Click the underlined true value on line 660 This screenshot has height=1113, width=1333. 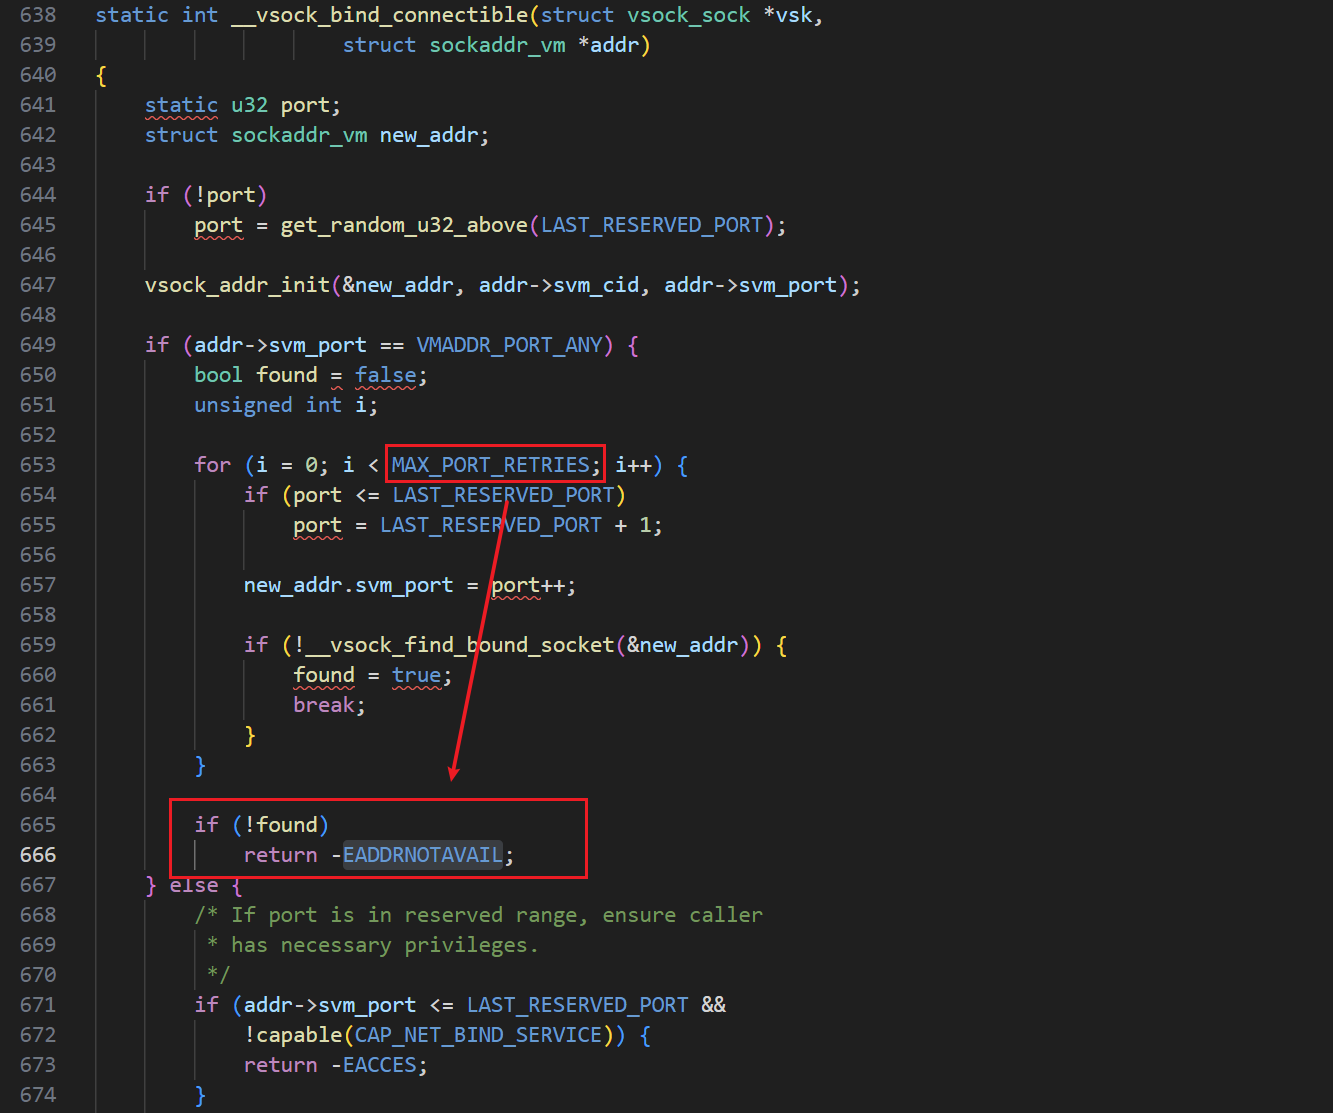(x=416, y=675)
